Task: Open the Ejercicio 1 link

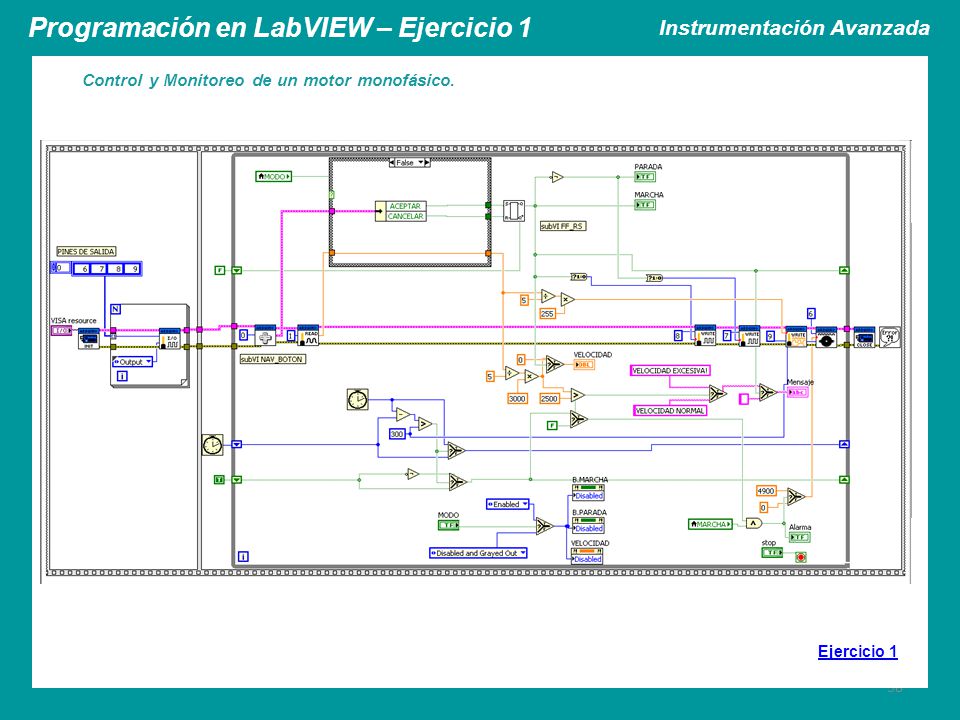Action: click(x=857, y=651)
